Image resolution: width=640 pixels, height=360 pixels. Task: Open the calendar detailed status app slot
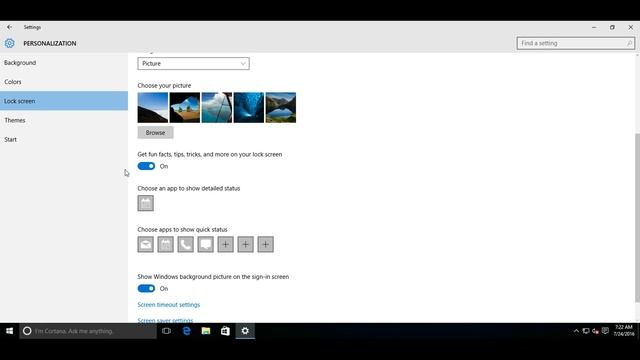click(146, 203)
